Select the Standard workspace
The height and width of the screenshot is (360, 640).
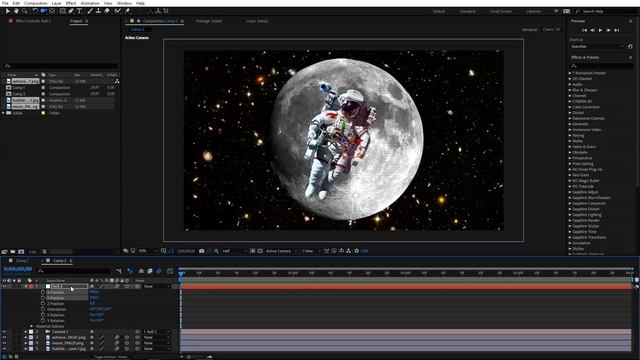click(468, 11)
